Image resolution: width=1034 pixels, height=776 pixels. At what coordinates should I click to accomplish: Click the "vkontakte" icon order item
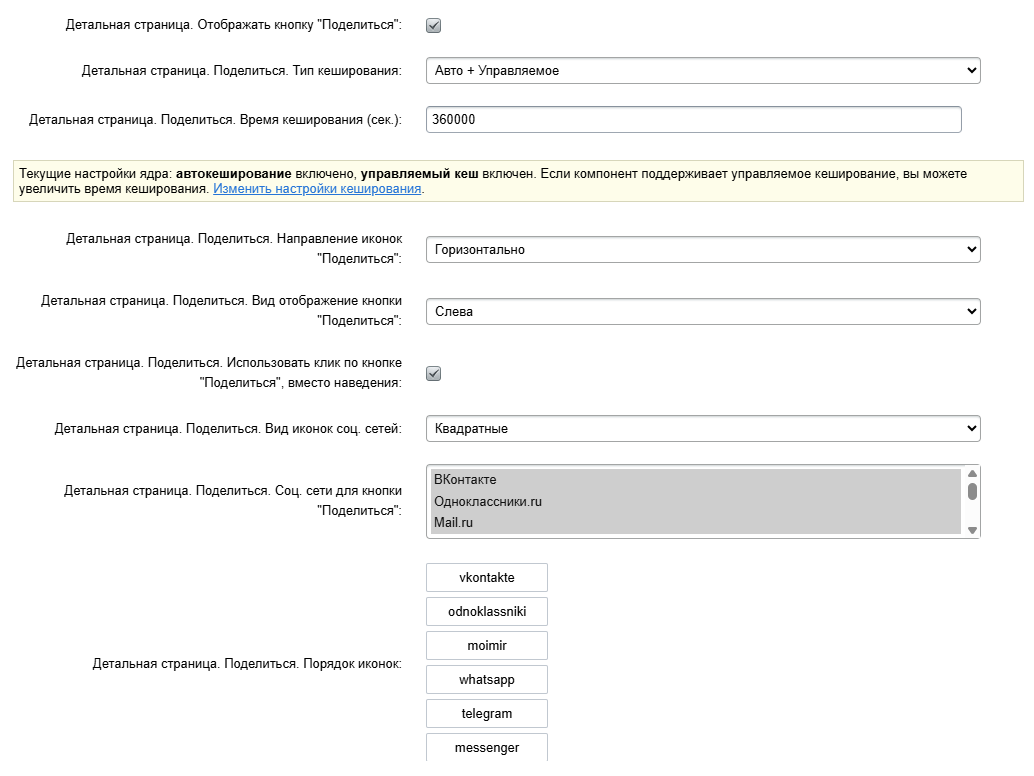pyautogui.click(x=487, y=577)
